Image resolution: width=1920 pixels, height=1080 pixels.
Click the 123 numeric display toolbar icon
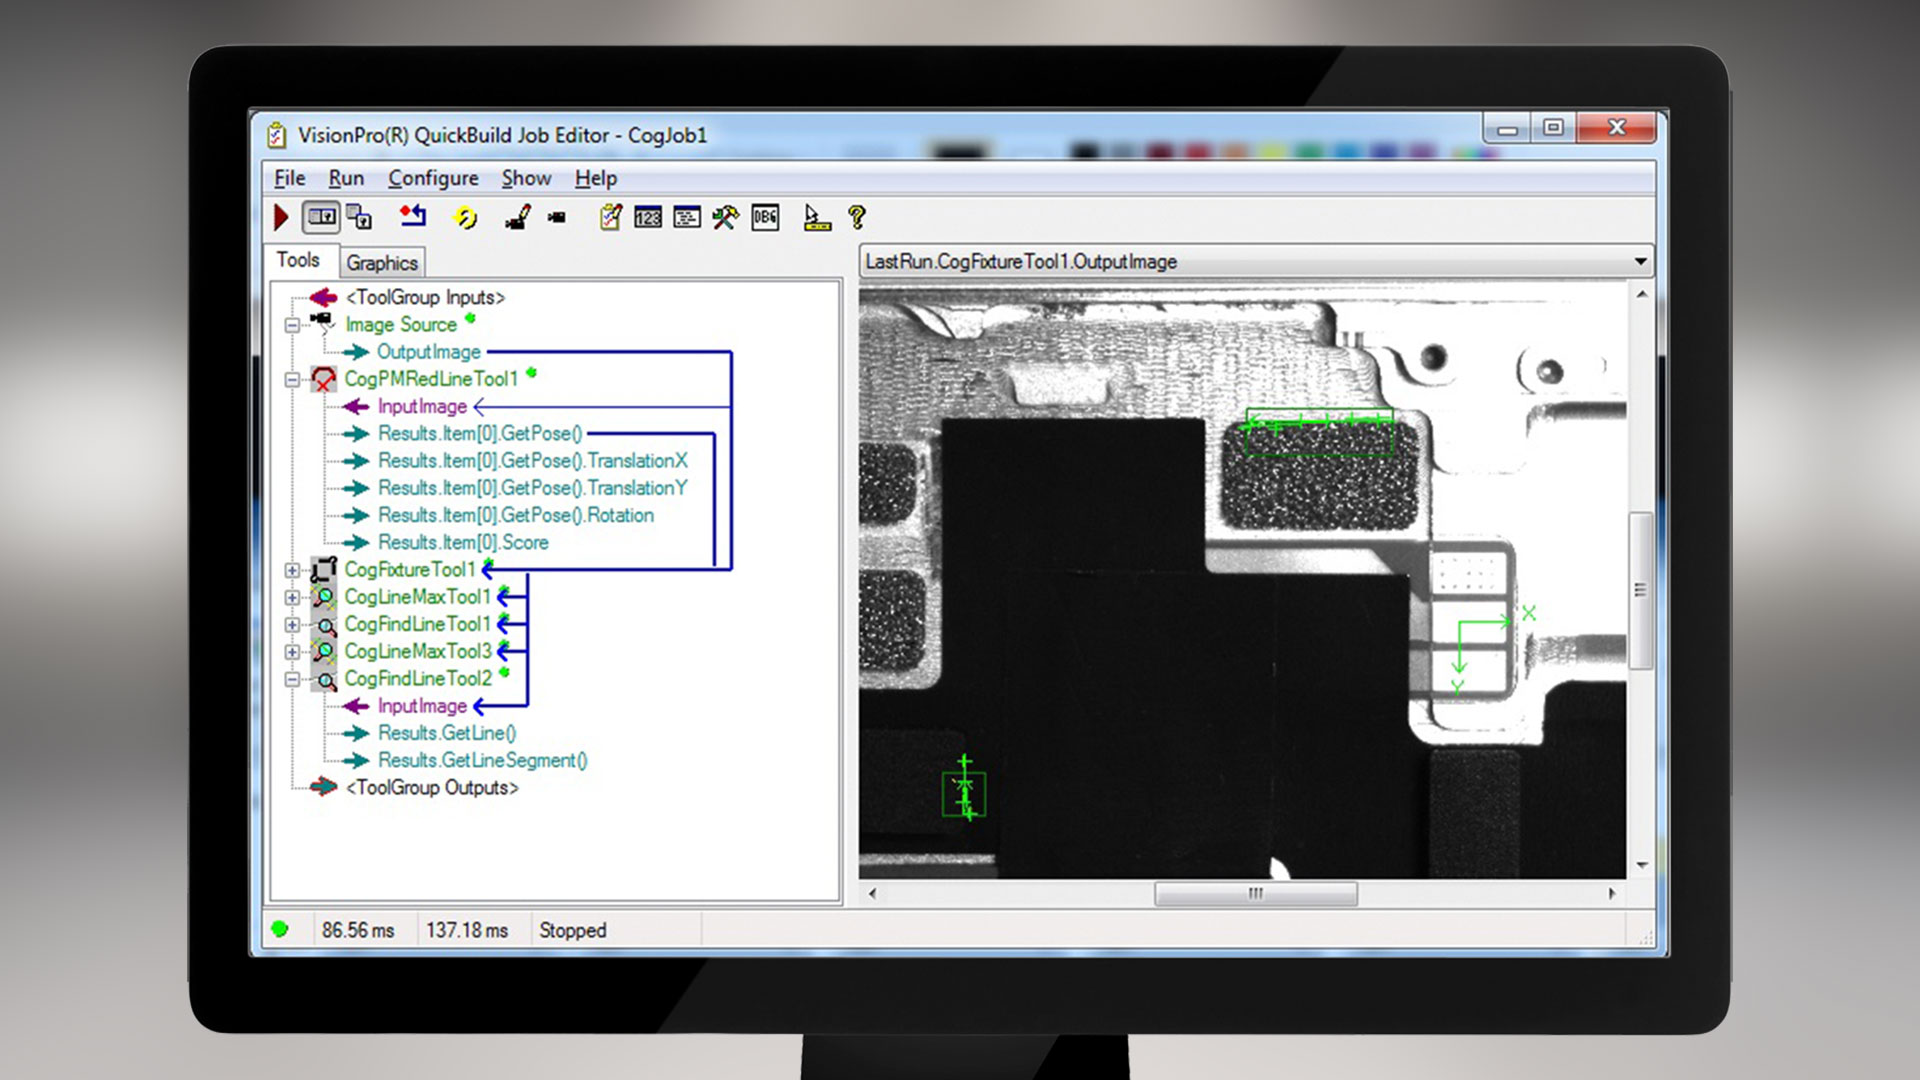click(x=647, y=218)
